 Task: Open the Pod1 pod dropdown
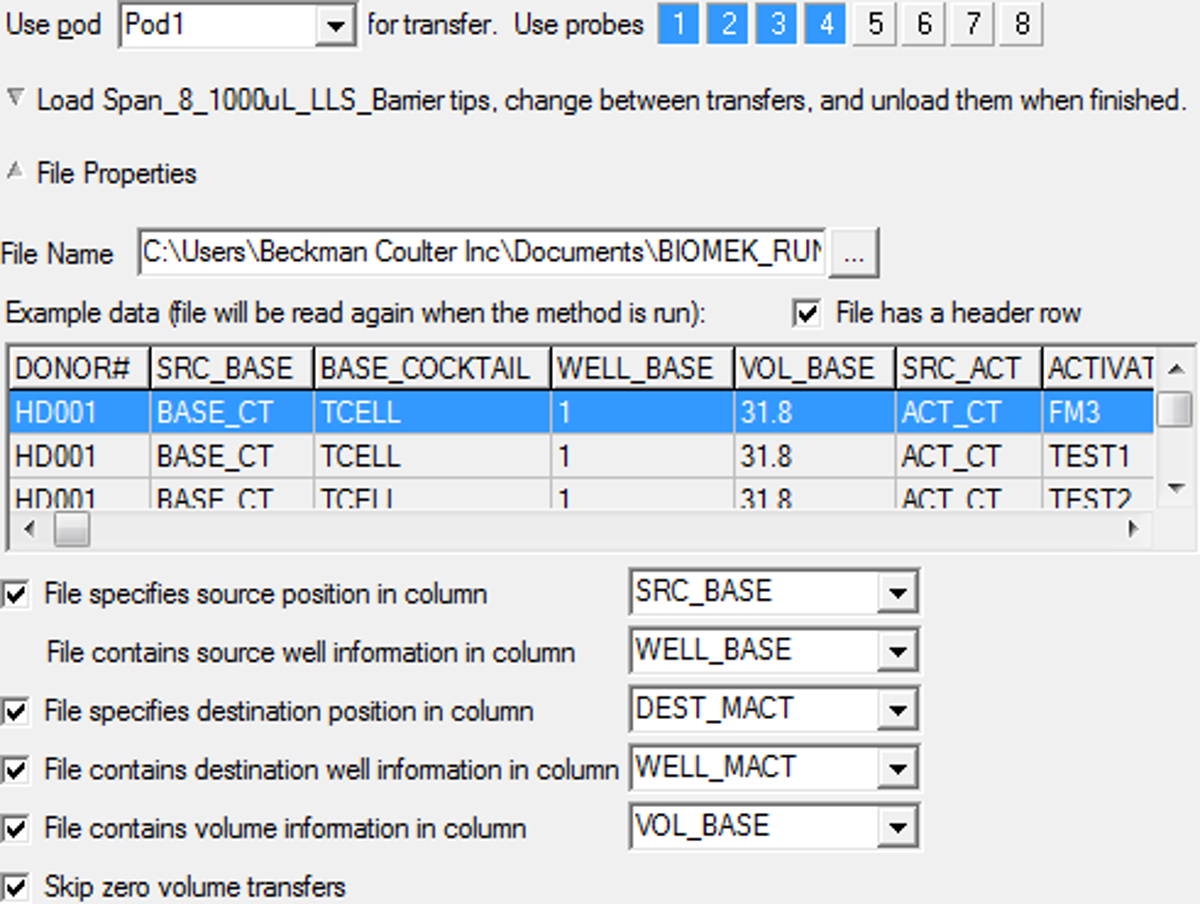coord(335,26)
